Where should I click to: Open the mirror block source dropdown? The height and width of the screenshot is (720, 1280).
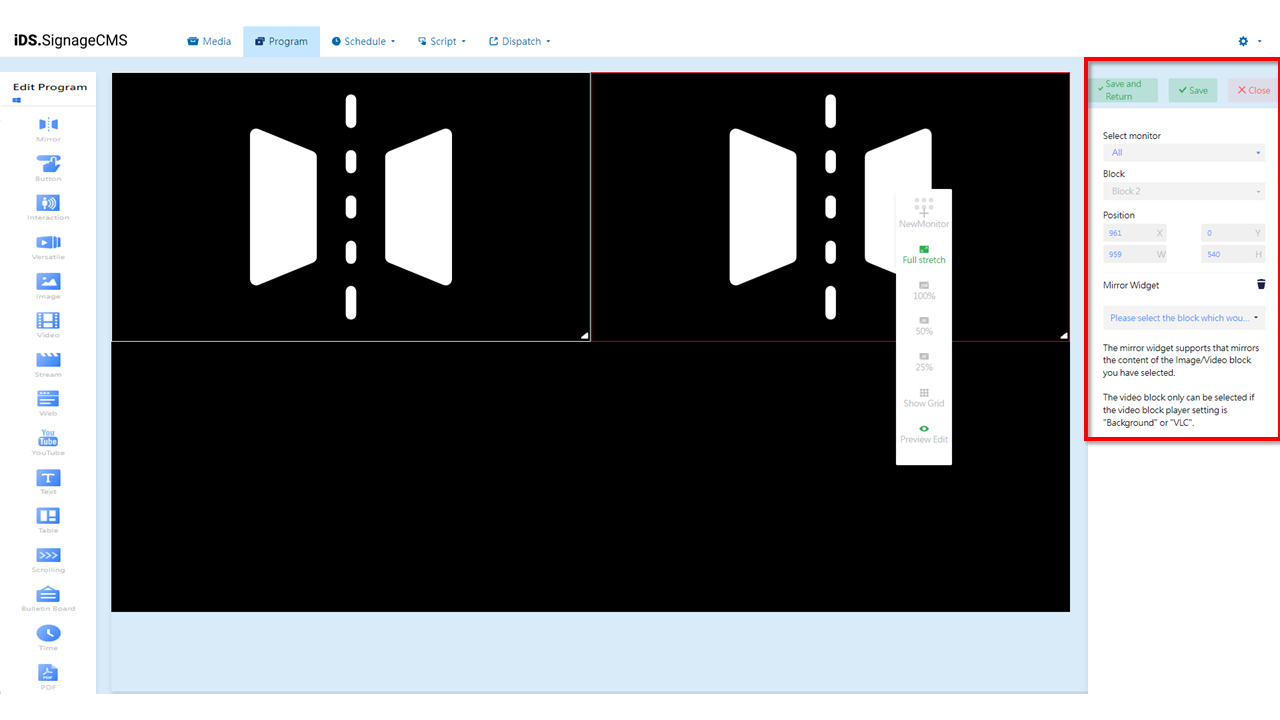click(x=1183, y=317)
